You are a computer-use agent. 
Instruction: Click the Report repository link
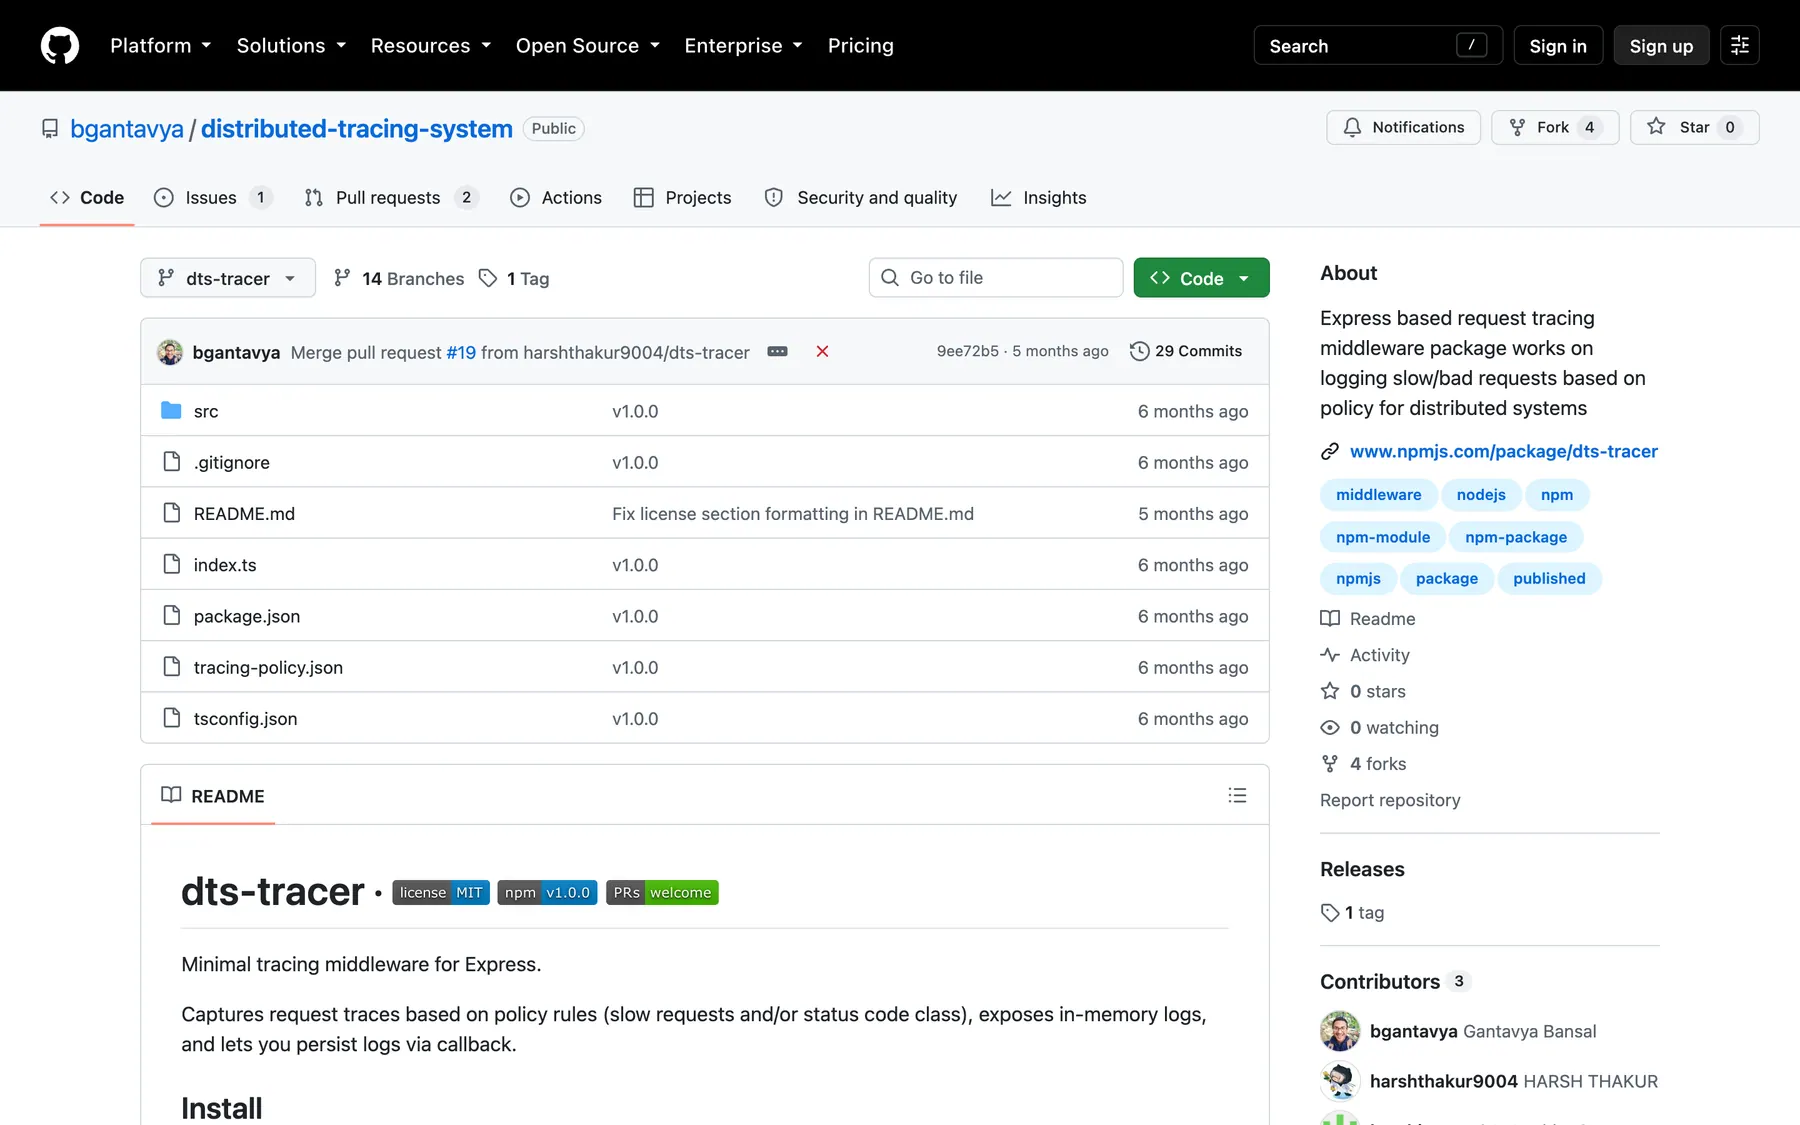point(1390,800)
